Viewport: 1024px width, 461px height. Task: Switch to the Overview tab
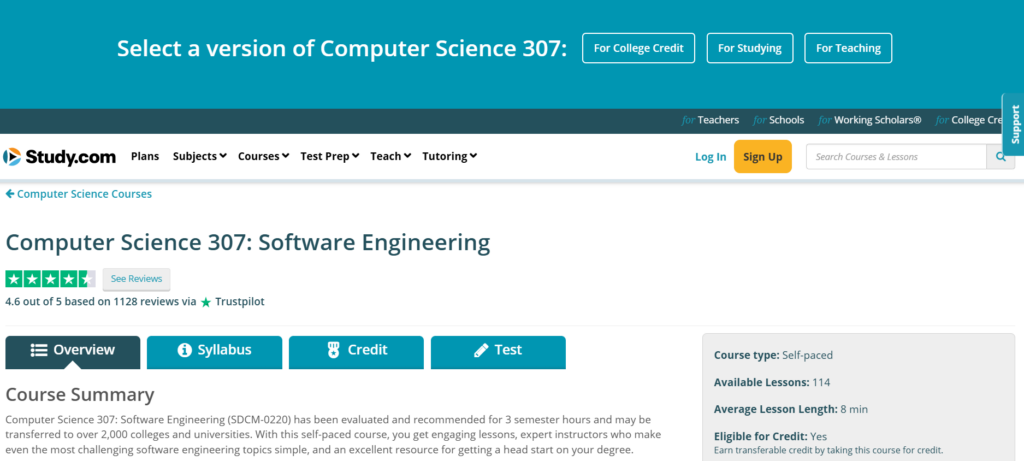click(72, 351)
